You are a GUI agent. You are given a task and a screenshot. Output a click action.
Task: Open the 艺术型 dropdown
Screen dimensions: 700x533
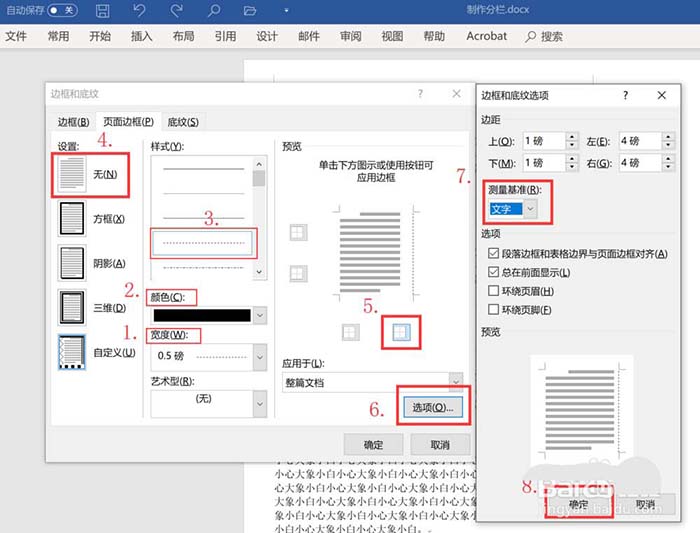[260, 404]
